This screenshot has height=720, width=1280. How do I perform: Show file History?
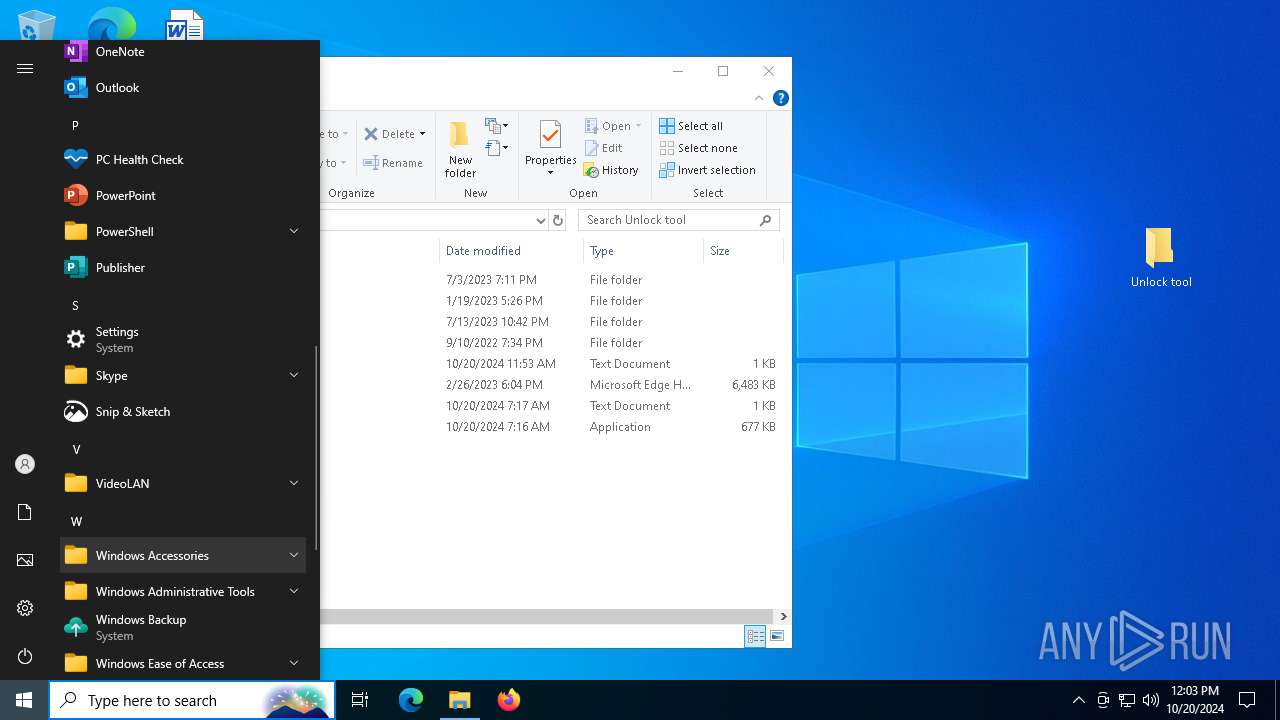[611, 170]
